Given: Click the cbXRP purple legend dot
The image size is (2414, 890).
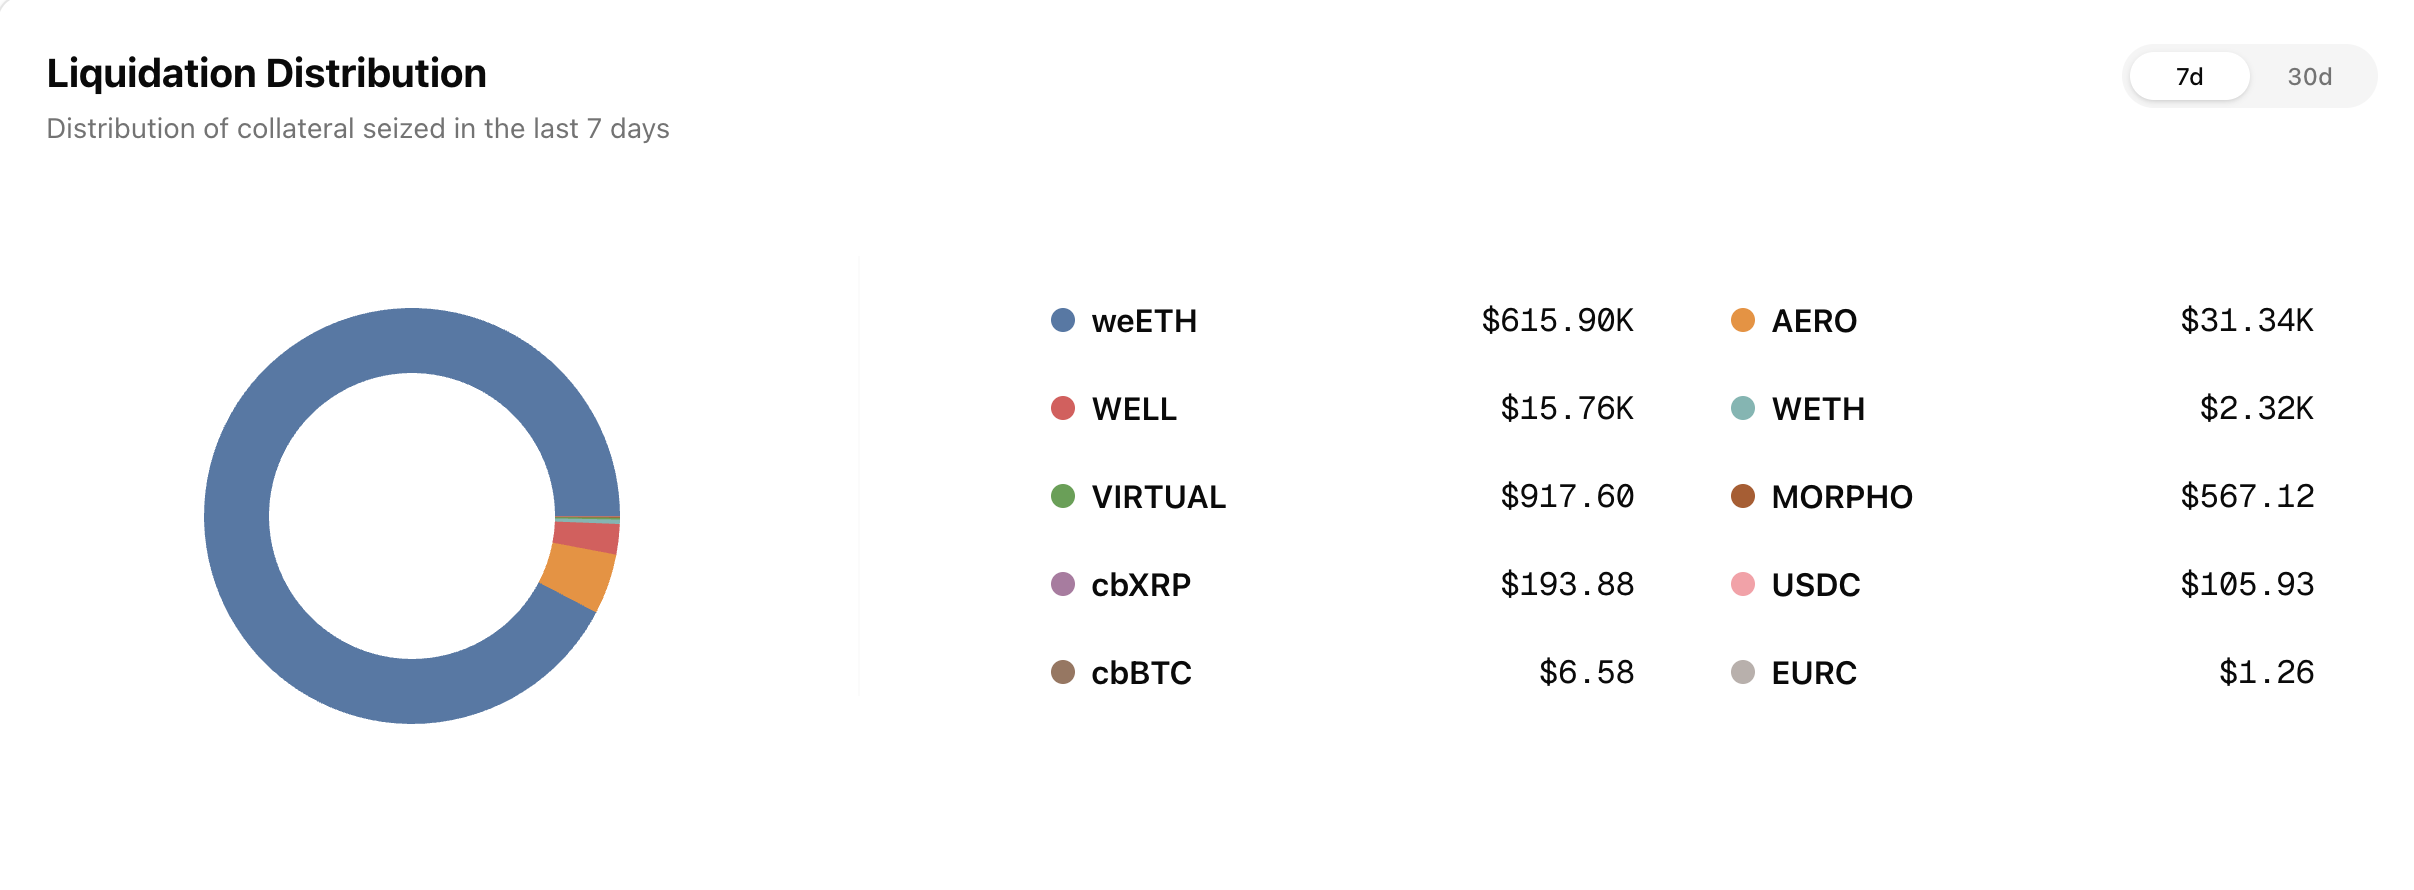Looking at the screenshot, I should [x=1063, y=584].
